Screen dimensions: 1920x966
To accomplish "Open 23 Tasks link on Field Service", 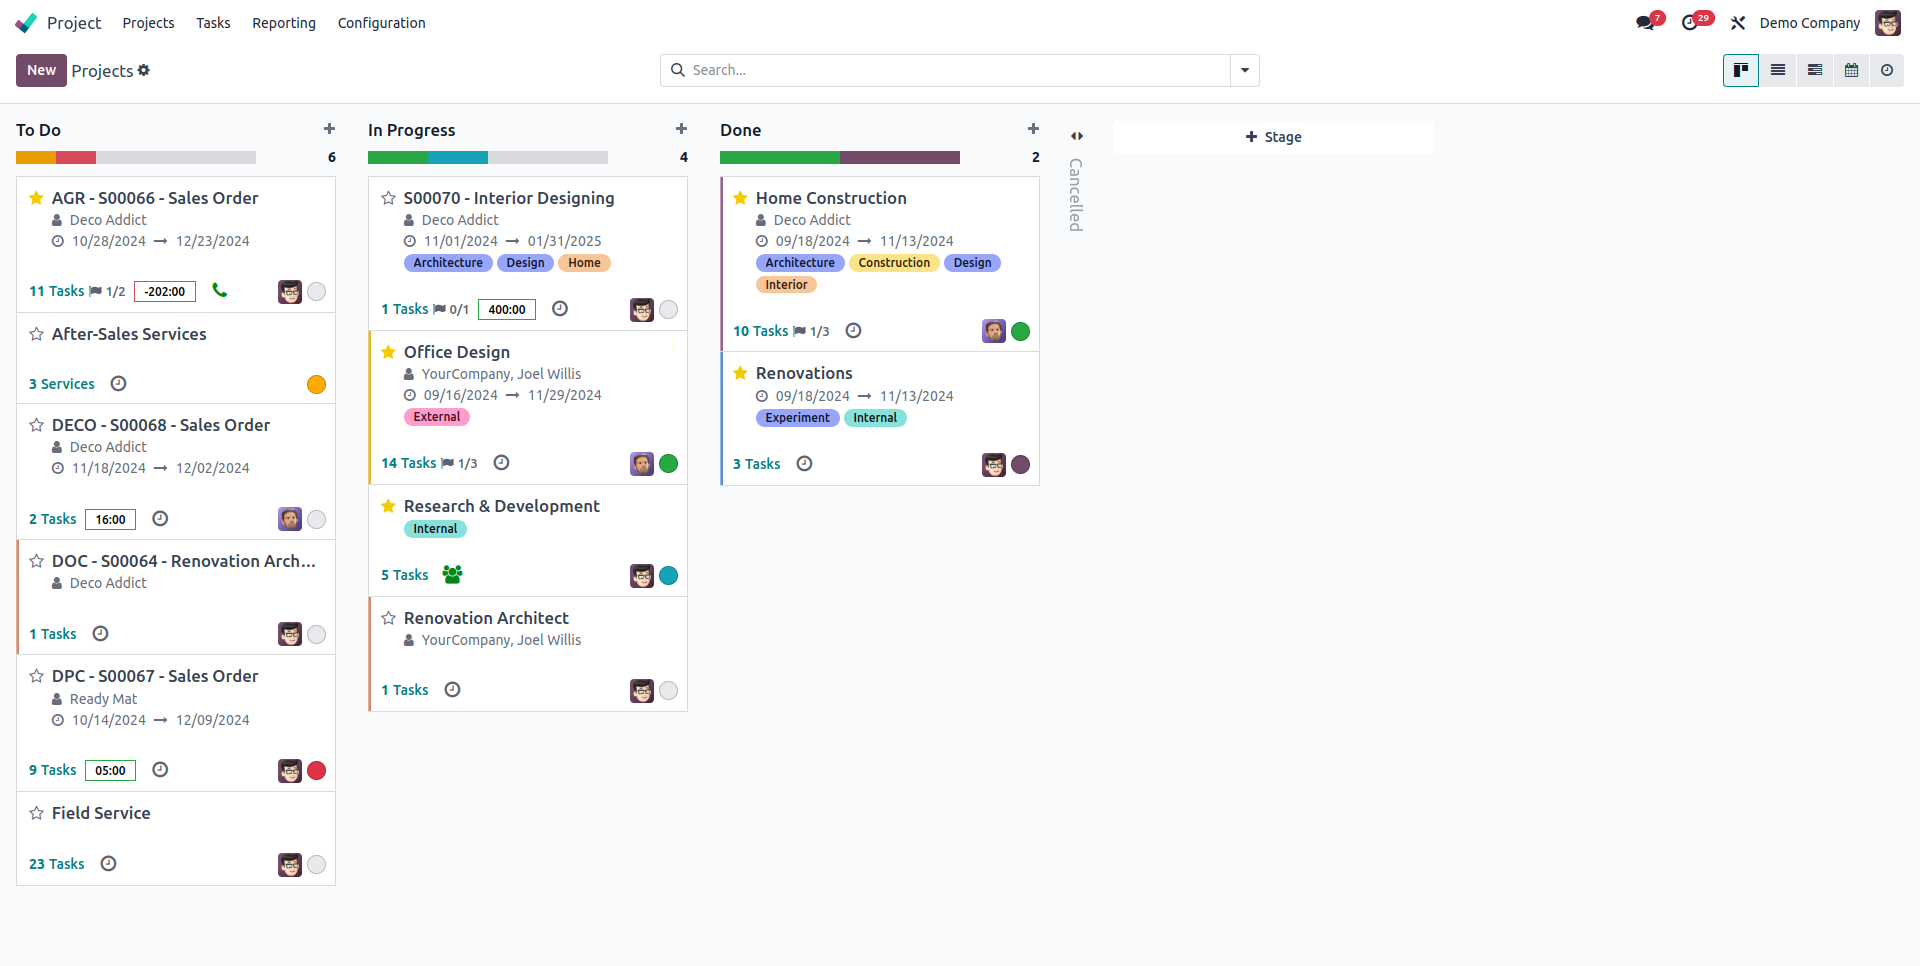I will point(57,864).
